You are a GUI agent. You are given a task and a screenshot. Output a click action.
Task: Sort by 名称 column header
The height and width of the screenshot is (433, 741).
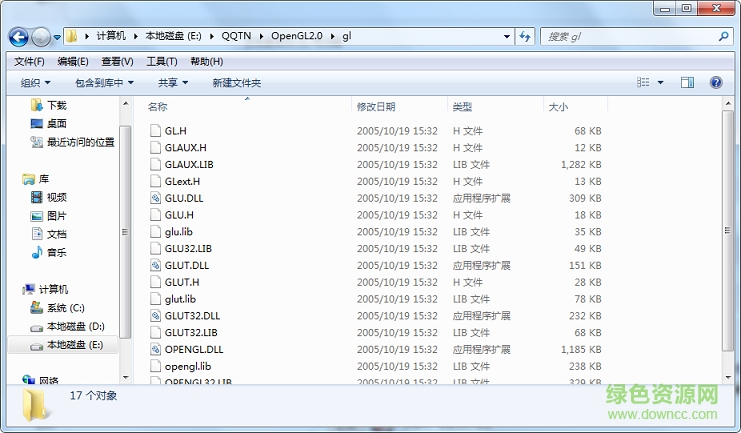(x=157, y=107)
